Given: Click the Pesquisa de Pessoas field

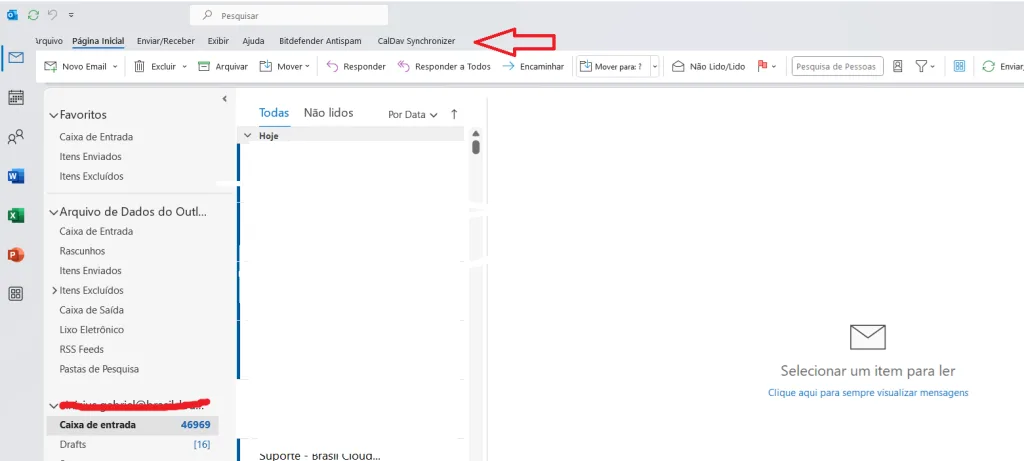Looking at the screenshot, I should [837, 67].
